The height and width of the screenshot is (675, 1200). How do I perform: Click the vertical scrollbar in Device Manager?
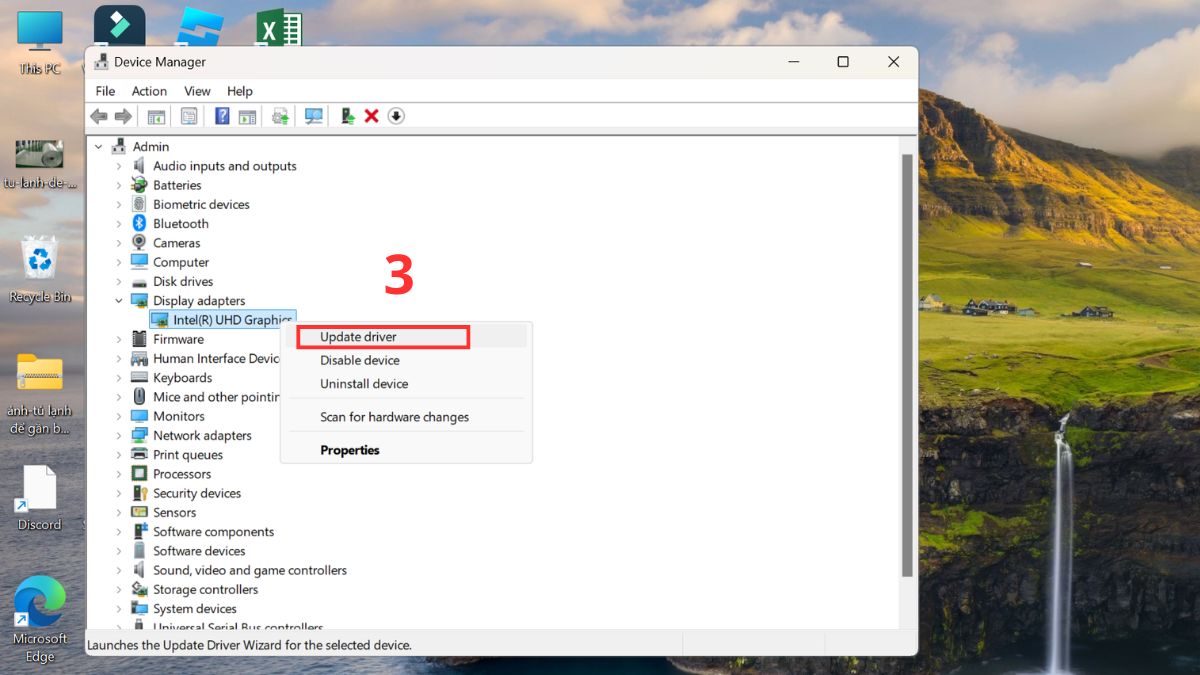click(907, 365)
